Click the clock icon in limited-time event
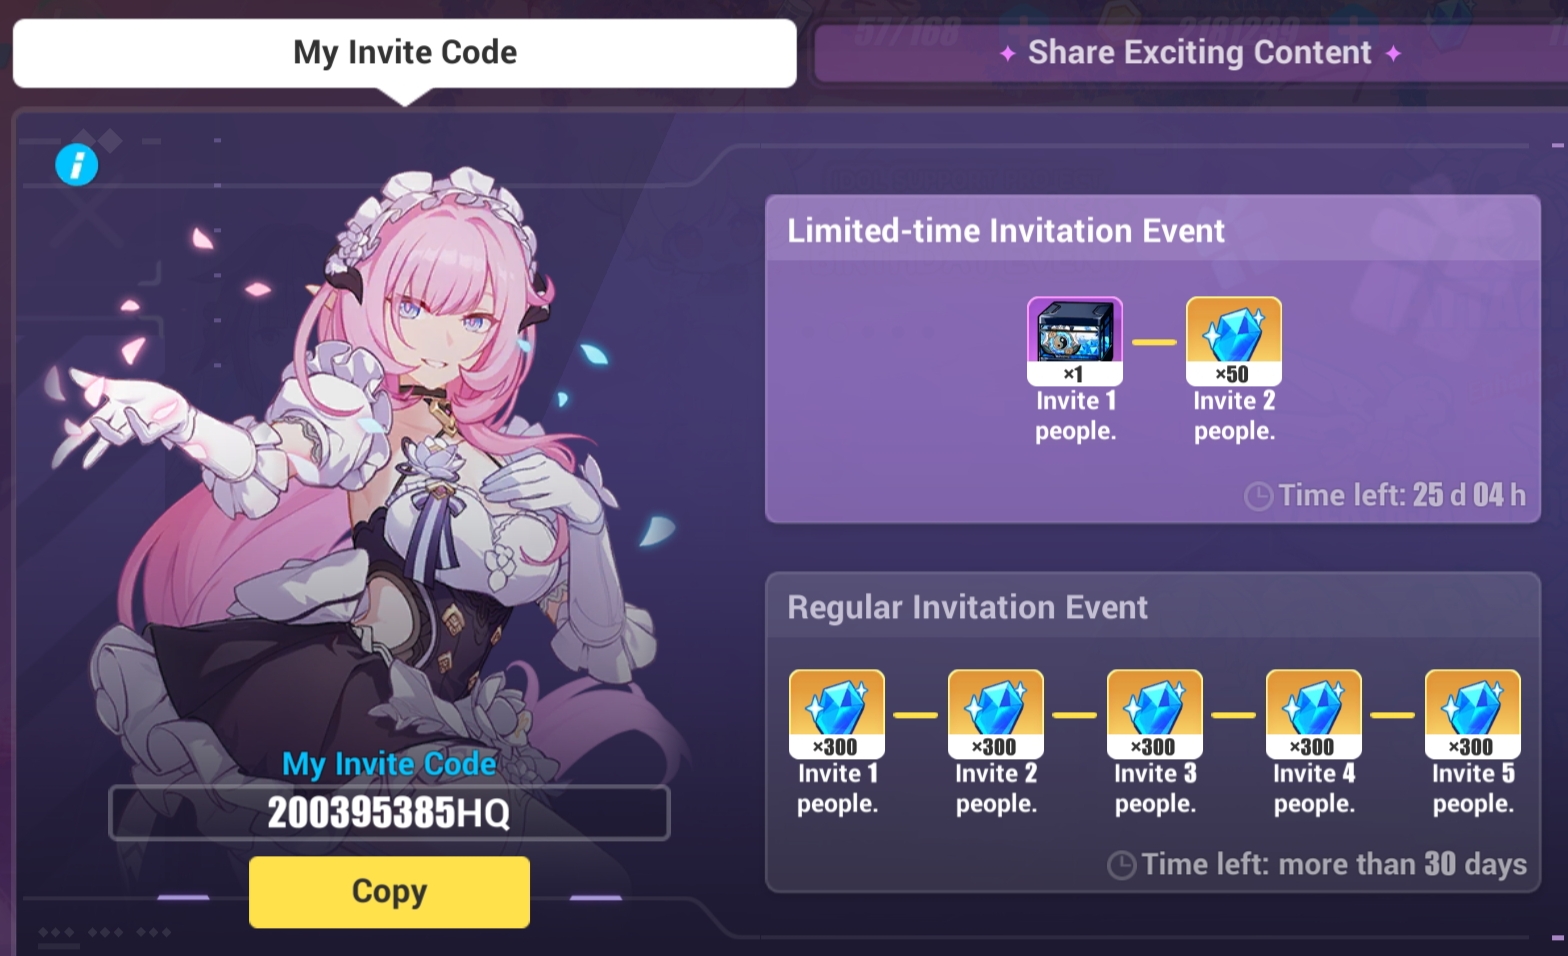This screenshot has width=1568, height=956. [x=1259, y=496]
